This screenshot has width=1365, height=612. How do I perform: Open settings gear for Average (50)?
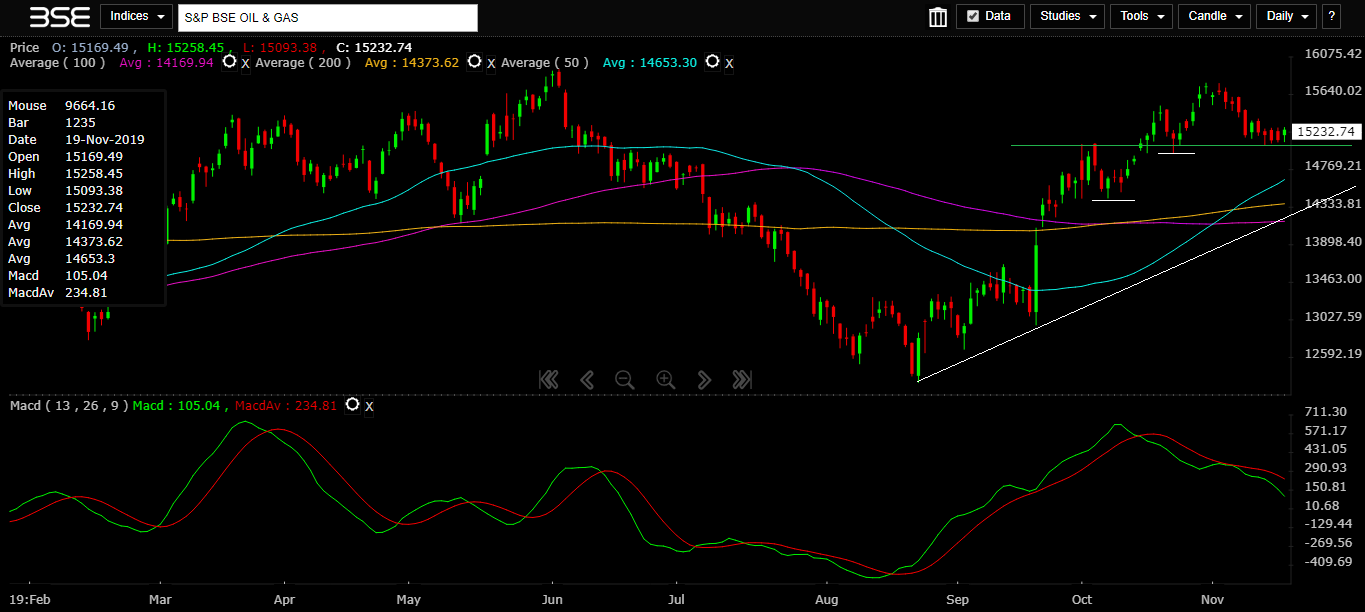coord(712,62)
